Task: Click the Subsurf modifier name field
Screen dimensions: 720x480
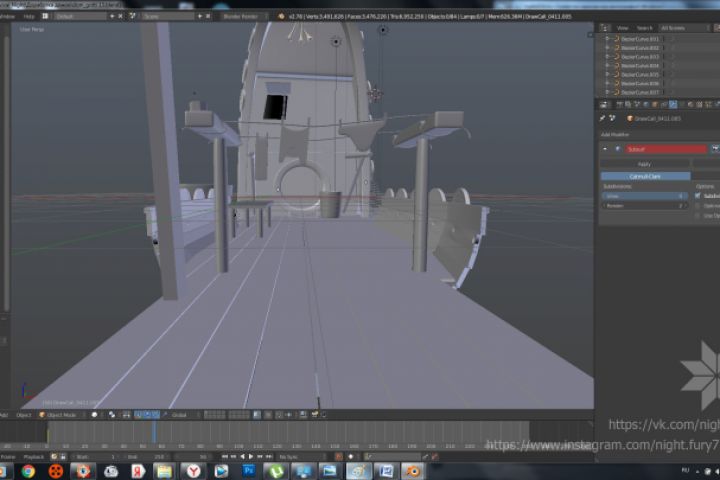Action: [666, 149]
